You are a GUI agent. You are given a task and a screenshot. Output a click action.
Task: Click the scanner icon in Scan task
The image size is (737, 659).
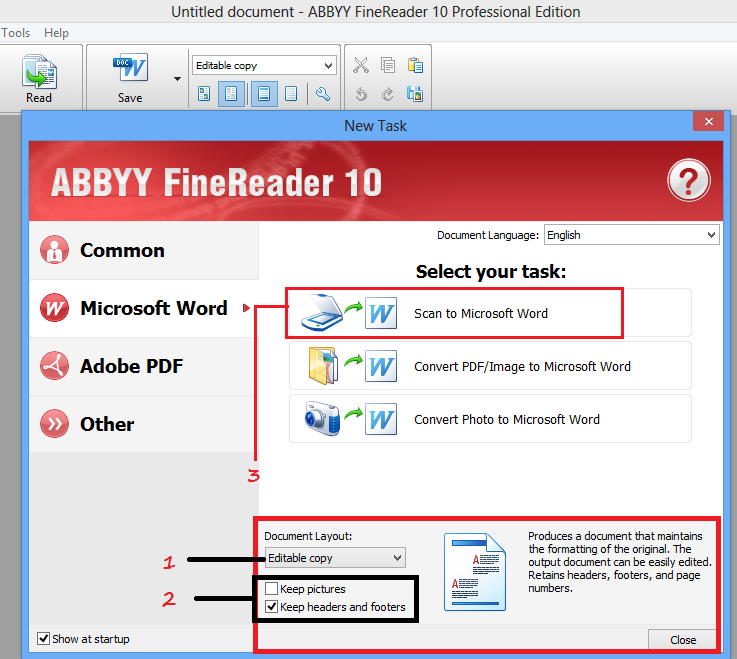point(322,312)
